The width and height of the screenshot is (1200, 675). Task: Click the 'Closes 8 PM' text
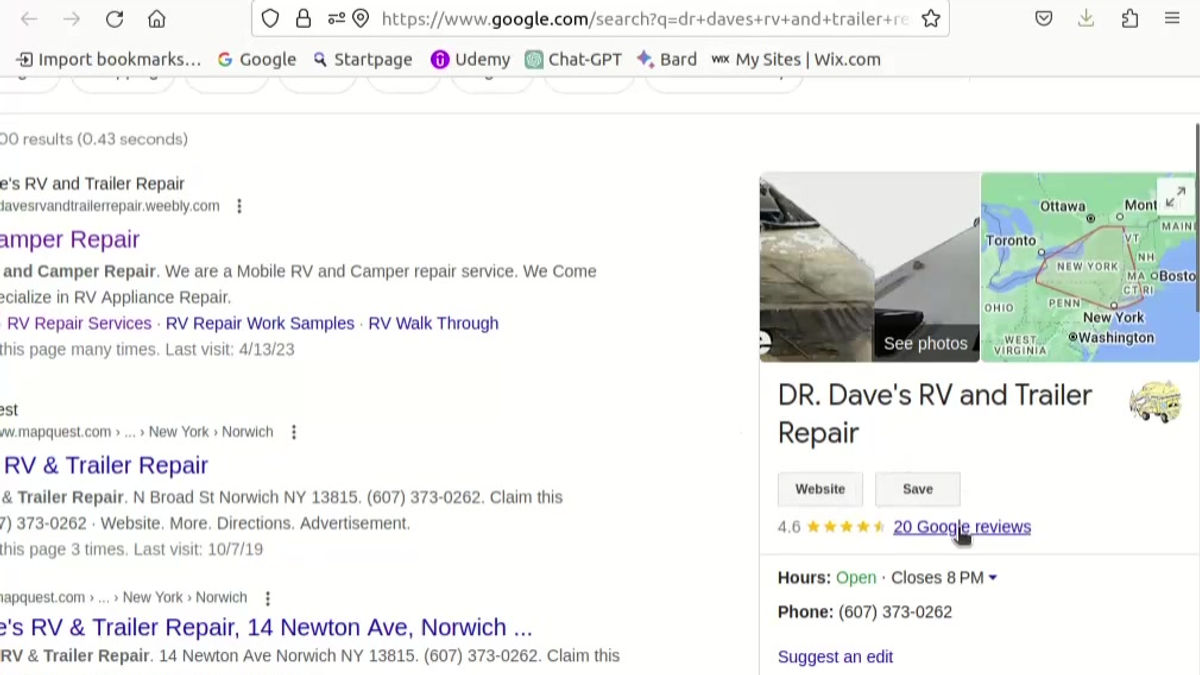pos(937,578)
